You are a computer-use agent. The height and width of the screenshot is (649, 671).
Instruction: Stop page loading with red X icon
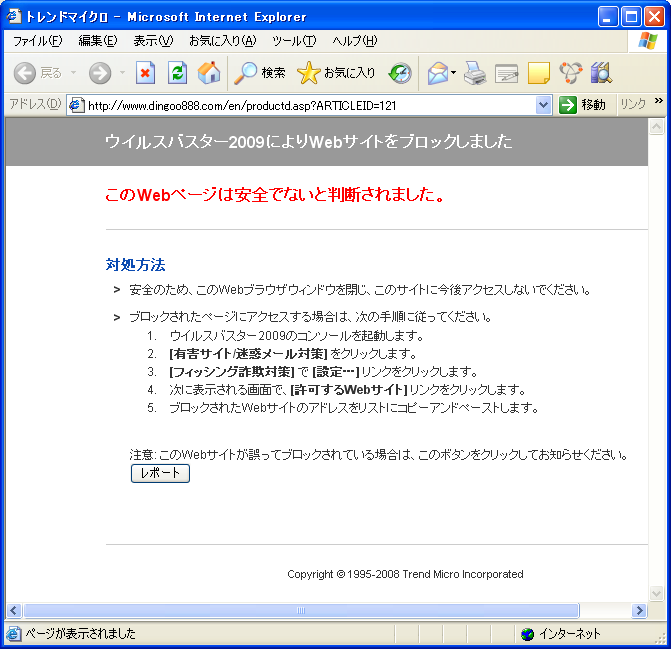tap(145, 73)
